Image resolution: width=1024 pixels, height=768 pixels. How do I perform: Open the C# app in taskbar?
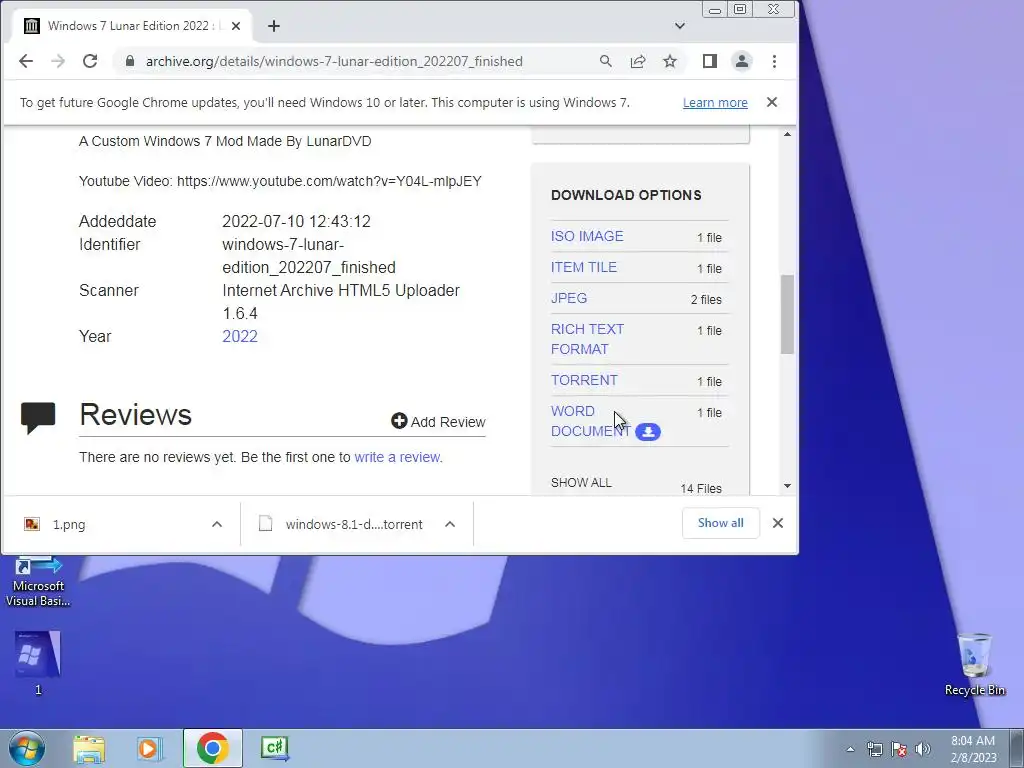(274, 748)
